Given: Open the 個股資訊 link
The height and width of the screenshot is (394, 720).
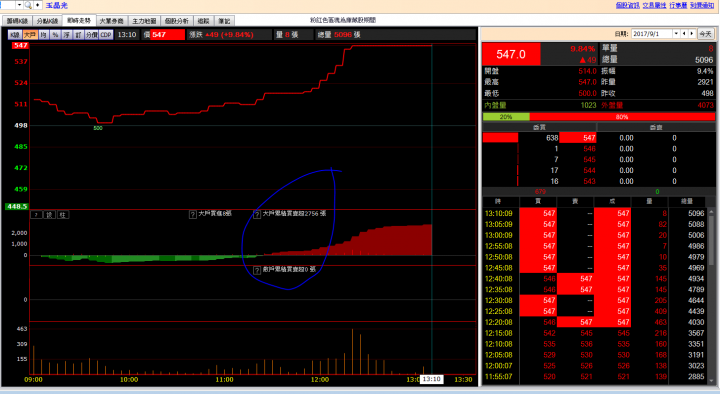Looking at the screenshot, I should click(x=627, y=5).
